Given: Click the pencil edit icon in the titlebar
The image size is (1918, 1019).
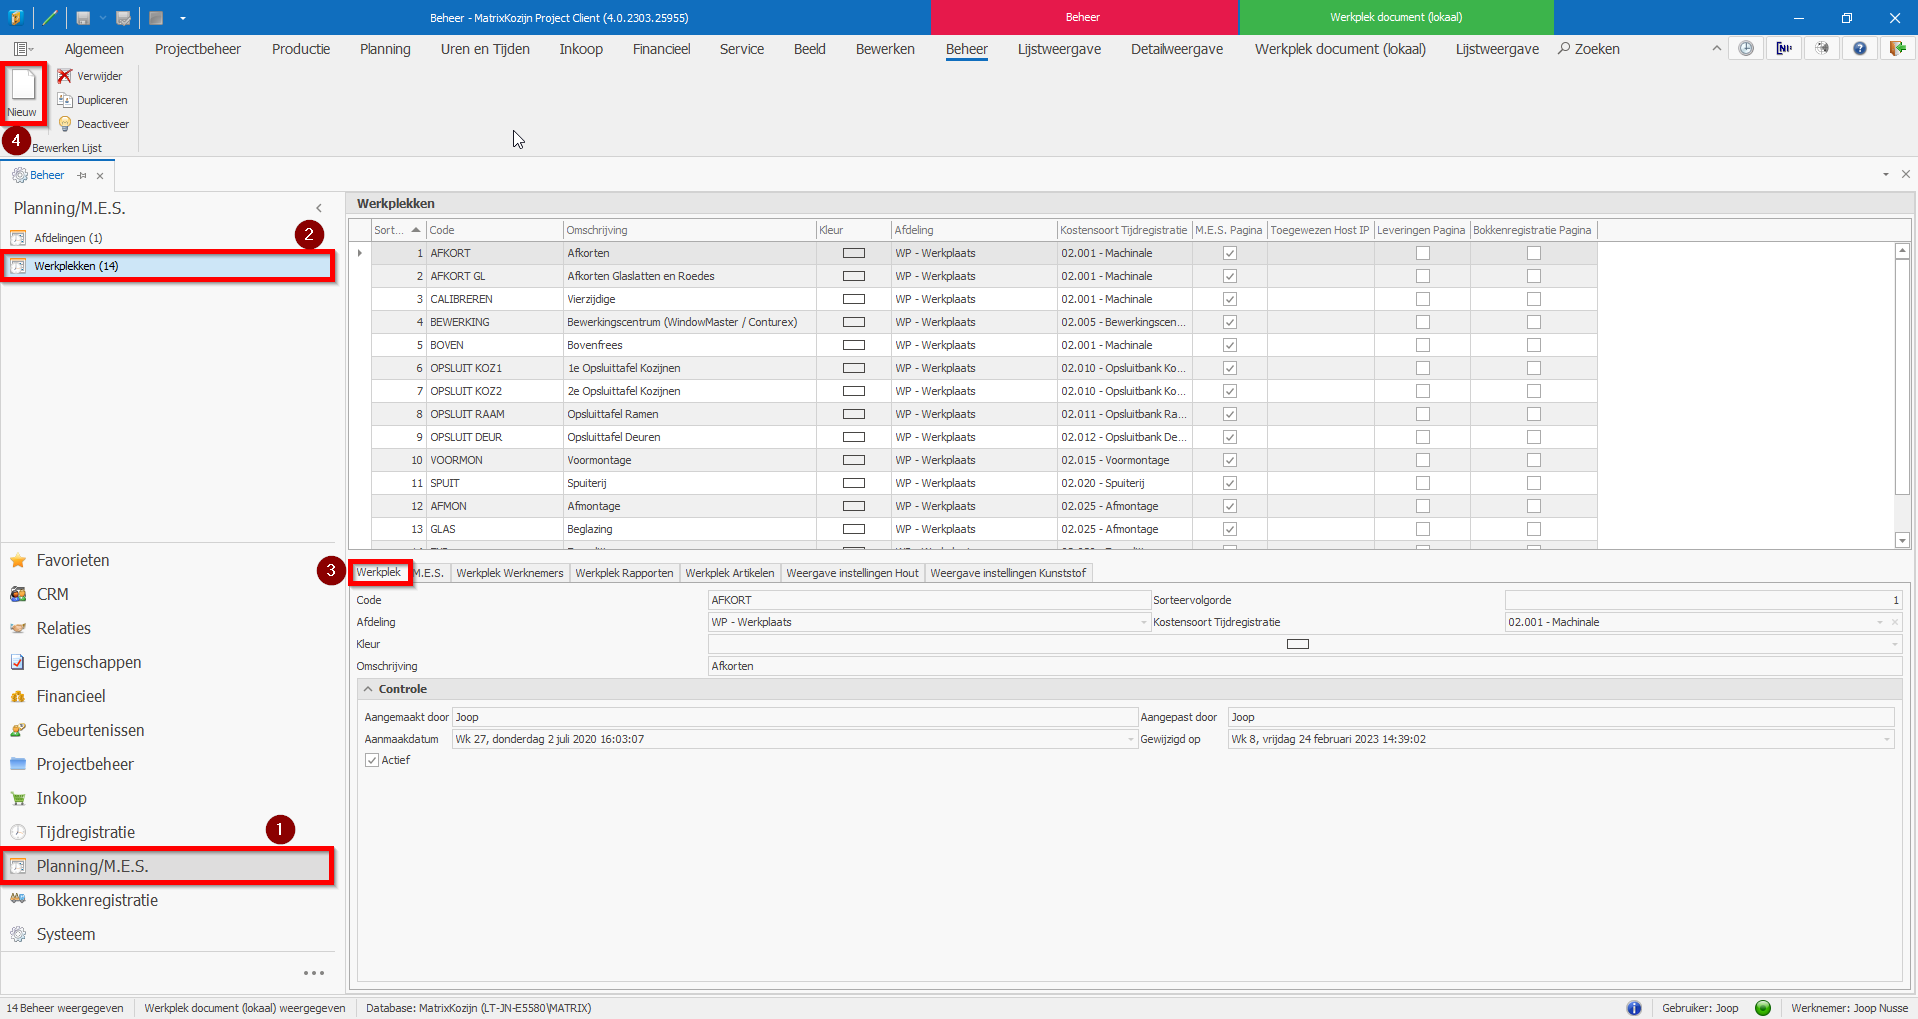Looking at the screenshot, I should click(x=48, y=17).
